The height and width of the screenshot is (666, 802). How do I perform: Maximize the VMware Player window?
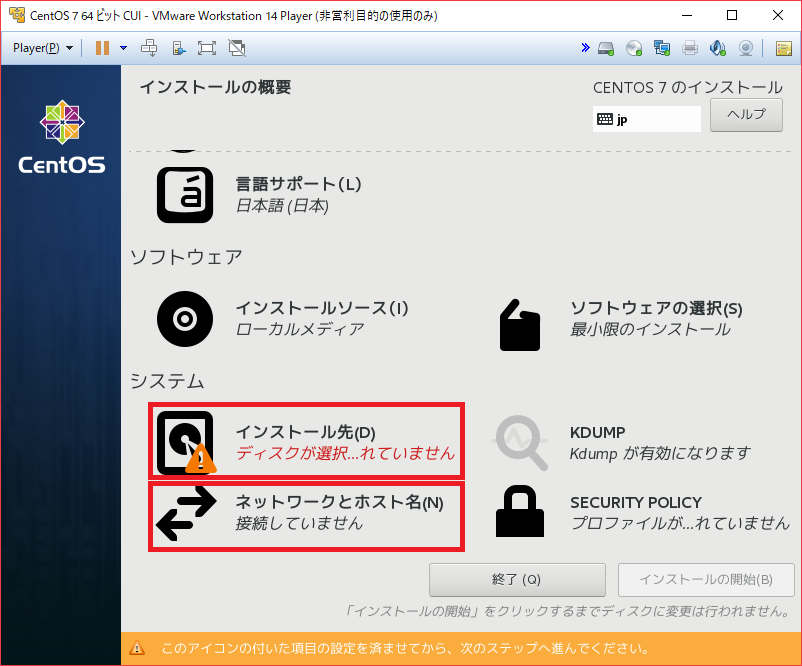732,15
